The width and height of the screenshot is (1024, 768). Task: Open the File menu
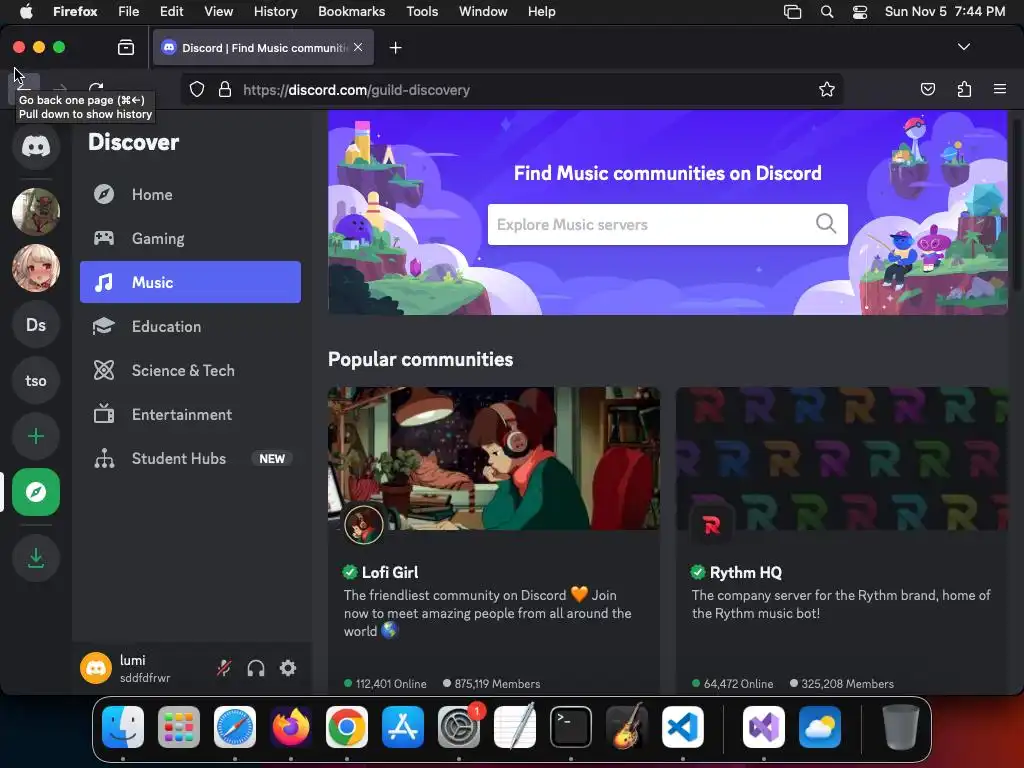click(x=129, y=11)
